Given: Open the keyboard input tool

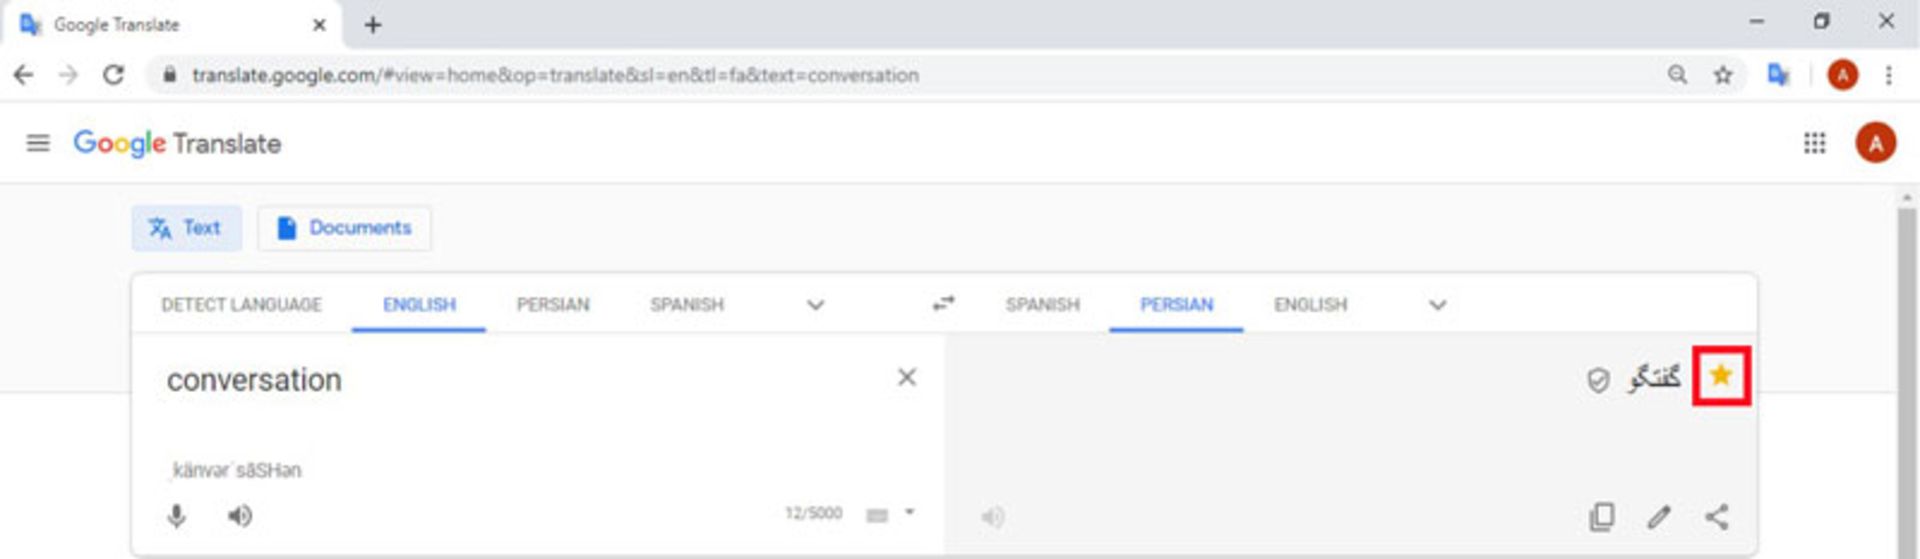Looking at the screenshot, I should (x=877, y=515).
